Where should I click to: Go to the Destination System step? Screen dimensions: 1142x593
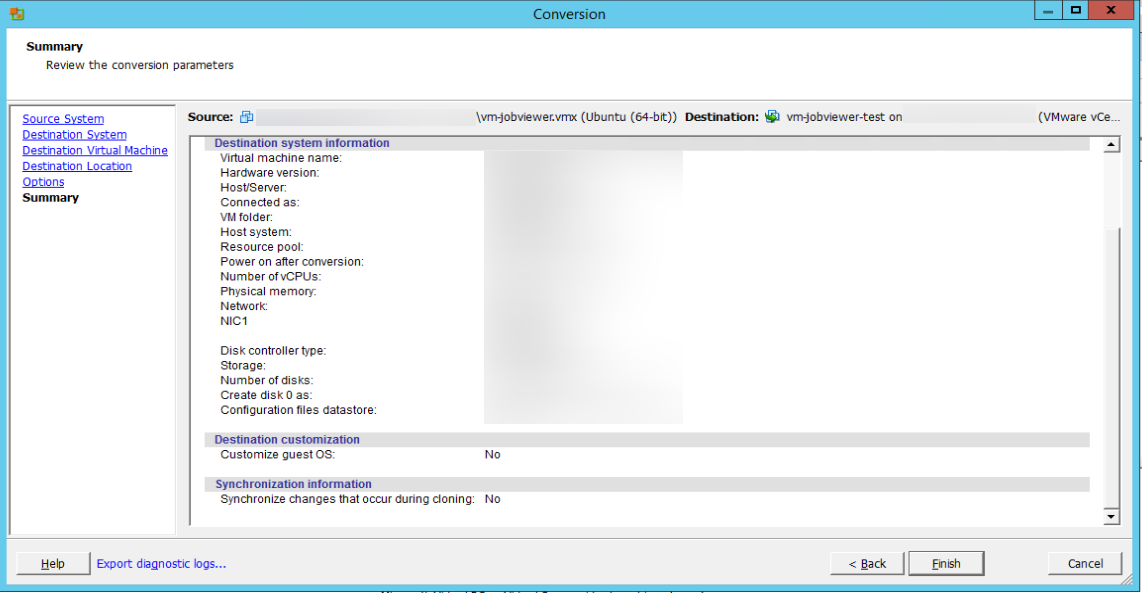74,135
